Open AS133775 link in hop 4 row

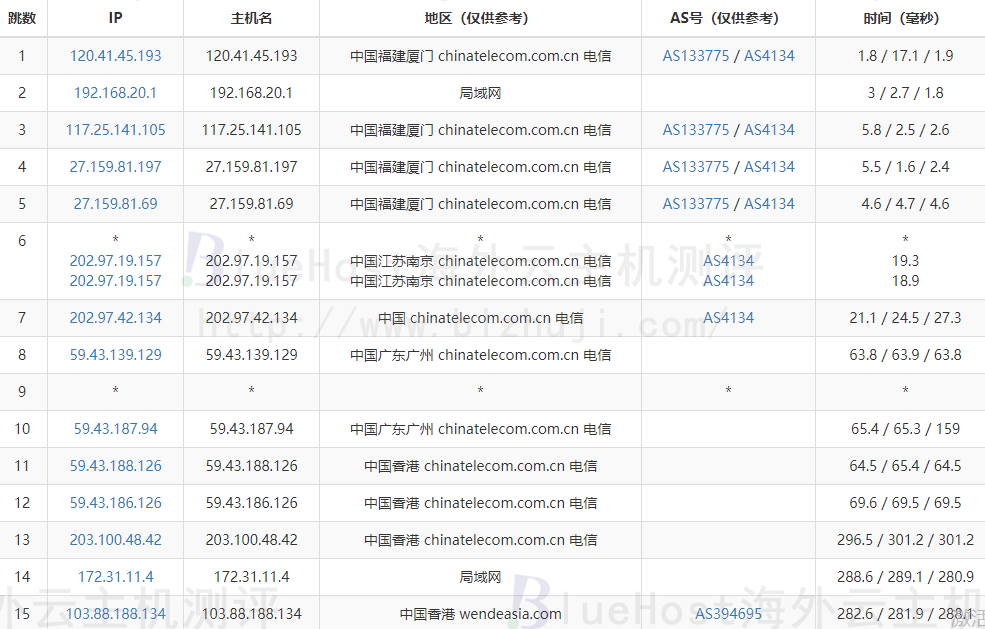click(x=696, y=167)
